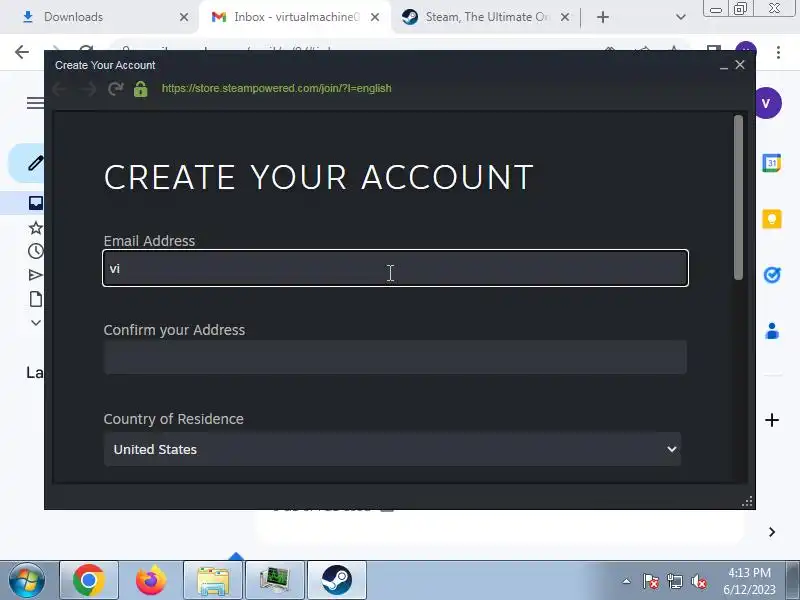Open Gmail main menu hamburger

[x=35, y=103]
